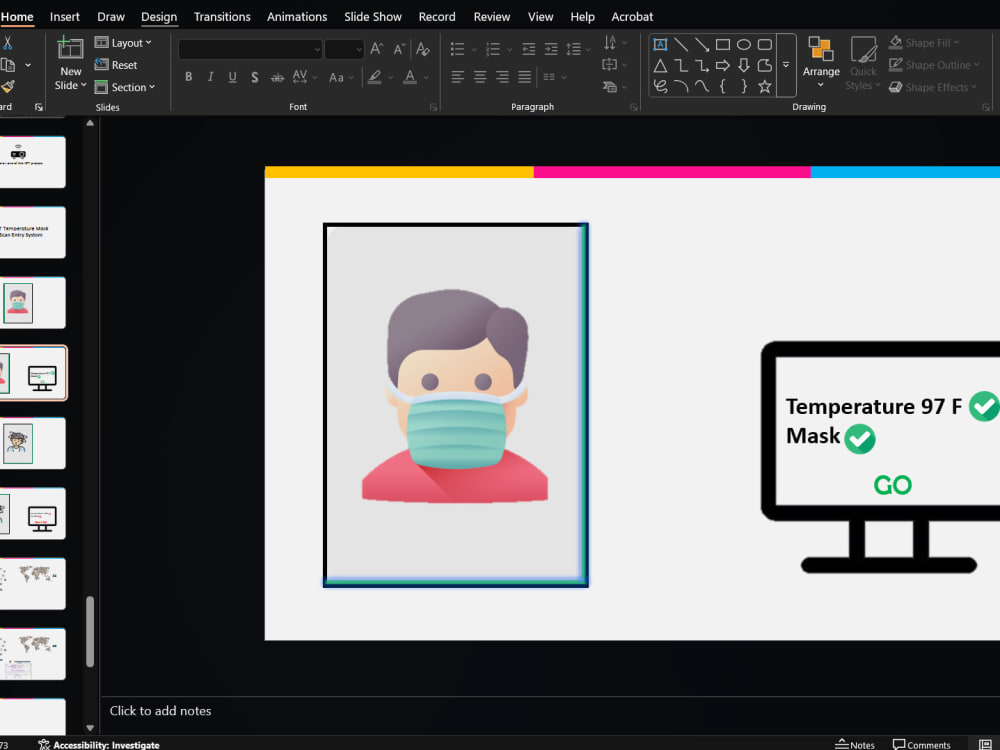Click the Format Painter icon
The image size is (1000, 750).
[8, 87]
